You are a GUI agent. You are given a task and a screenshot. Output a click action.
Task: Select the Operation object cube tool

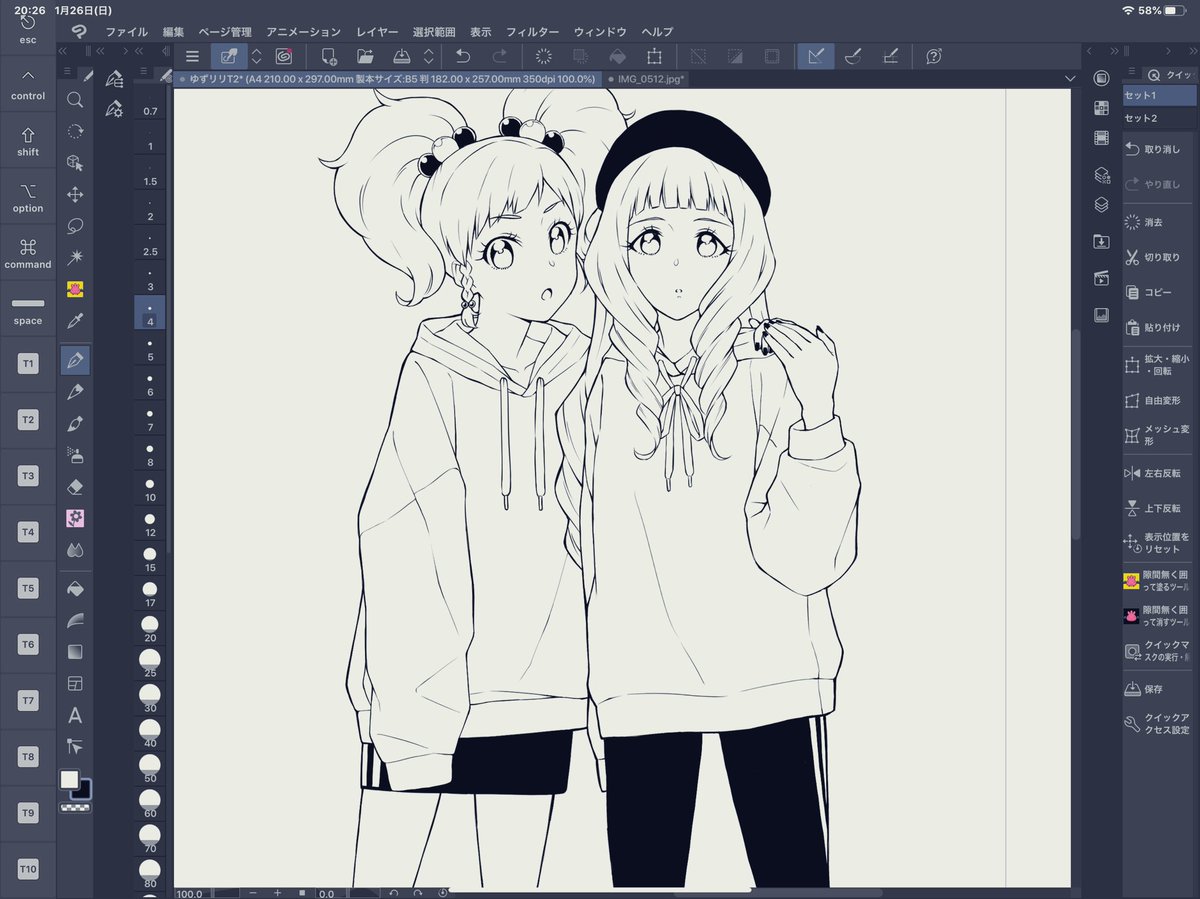pyautogui.click(x=75, y=163)
